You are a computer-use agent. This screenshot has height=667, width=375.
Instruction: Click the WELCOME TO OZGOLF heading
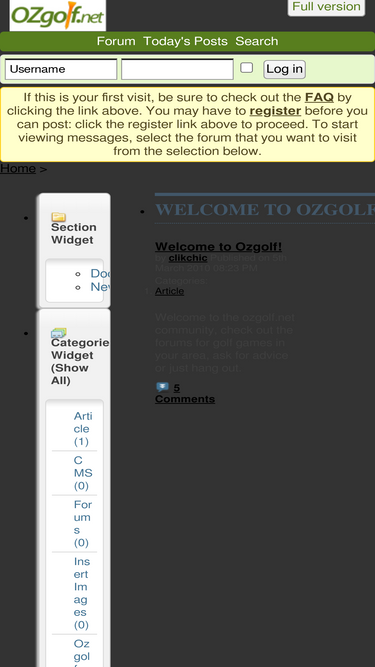click(x=265, y=210)
